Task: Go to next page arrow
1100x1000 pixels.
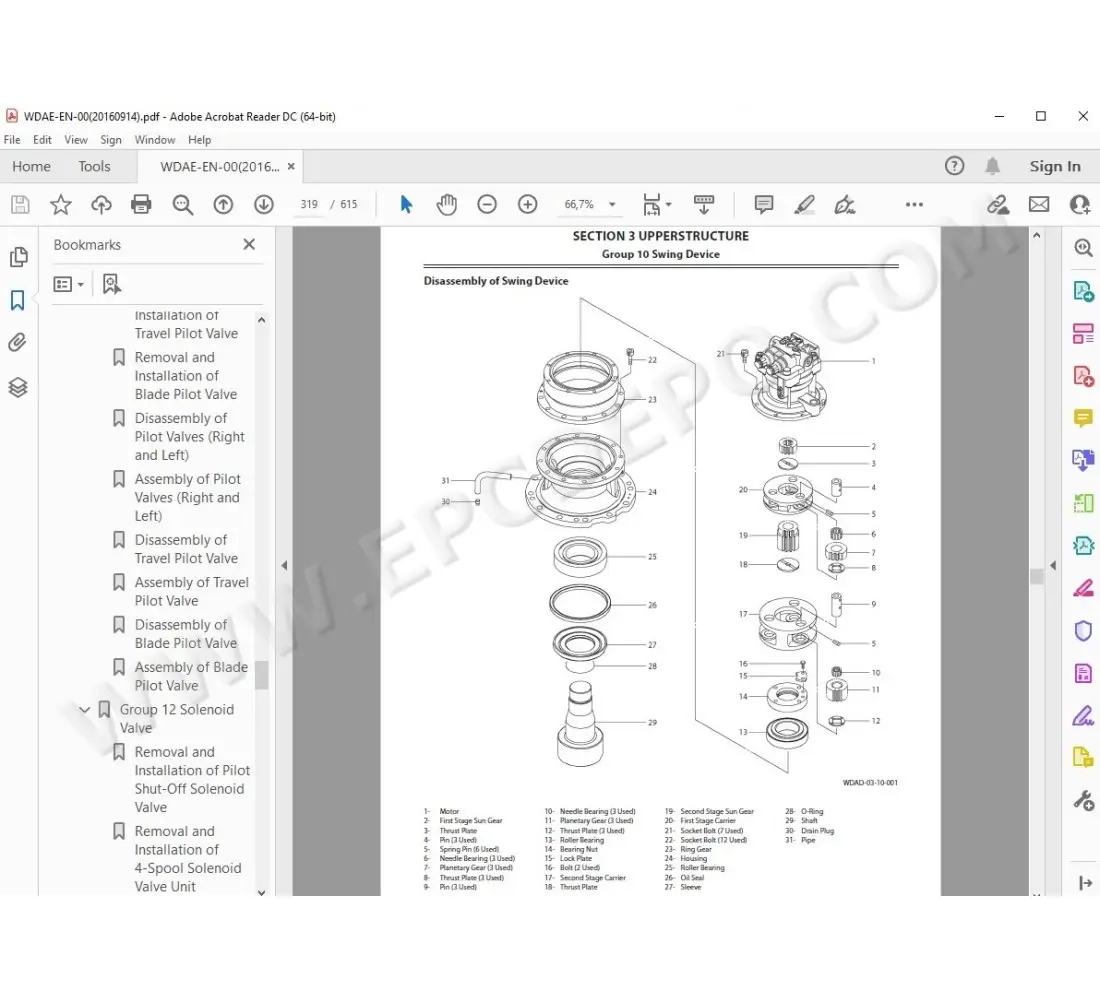Action: pyautogui.click(x=263, y=204)
